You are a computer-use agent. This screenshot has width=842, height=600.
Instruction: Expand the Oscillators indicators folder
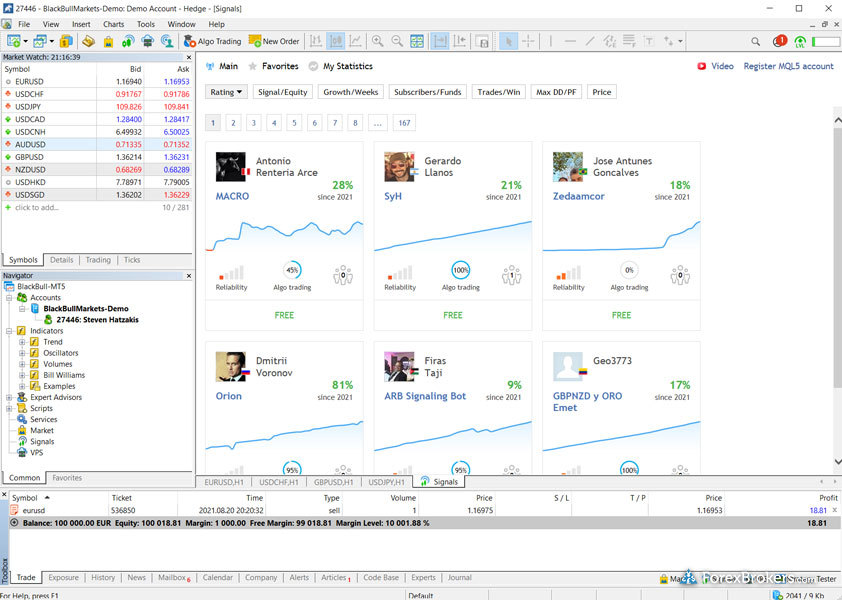[22, 353]
